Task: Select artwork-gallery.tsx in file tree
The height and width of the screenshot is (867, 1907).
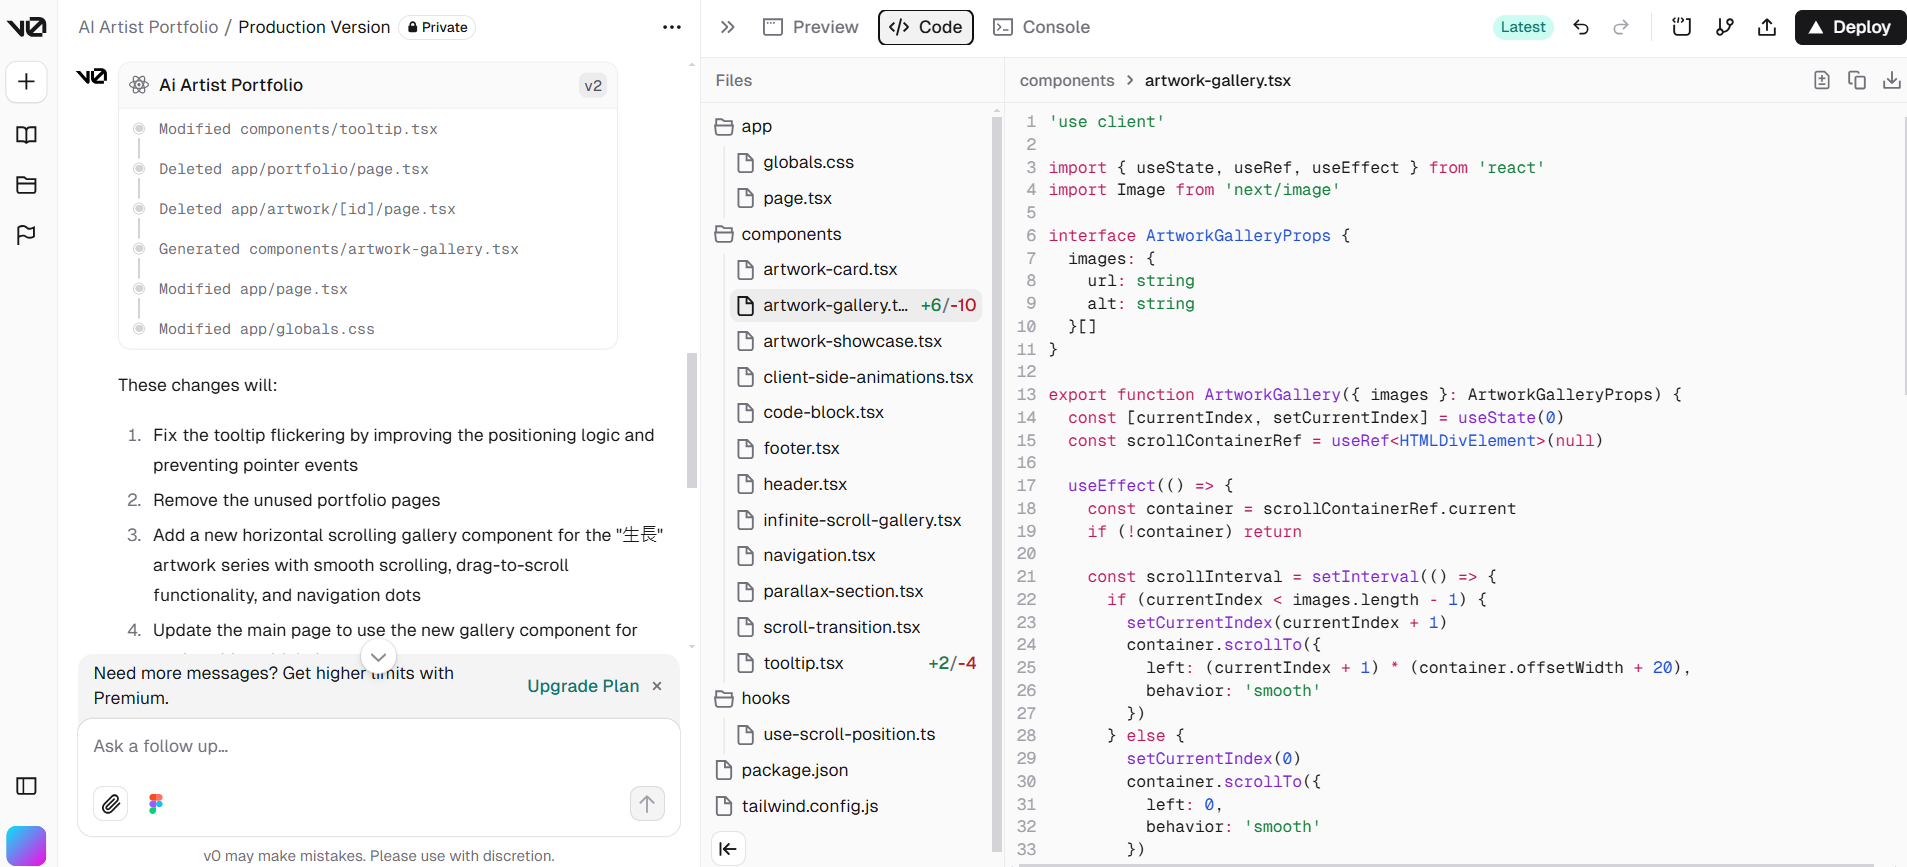Action: pos(855,305)
